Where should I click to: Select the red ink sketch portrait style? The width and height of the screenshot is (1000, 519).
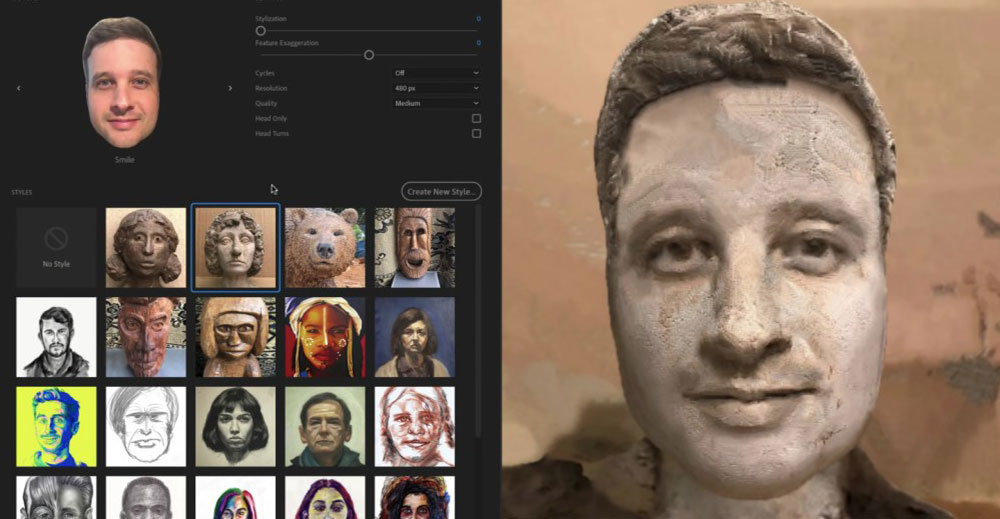[415, 427]
